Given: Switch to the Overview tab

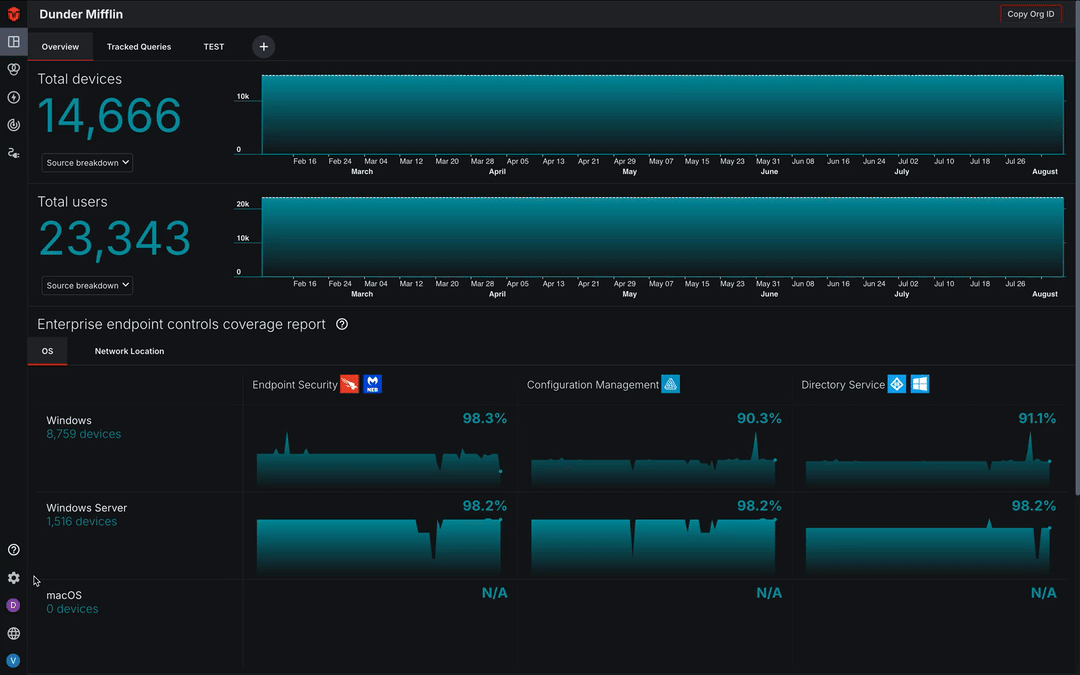Looking at the screenshot, I should 60,47.
